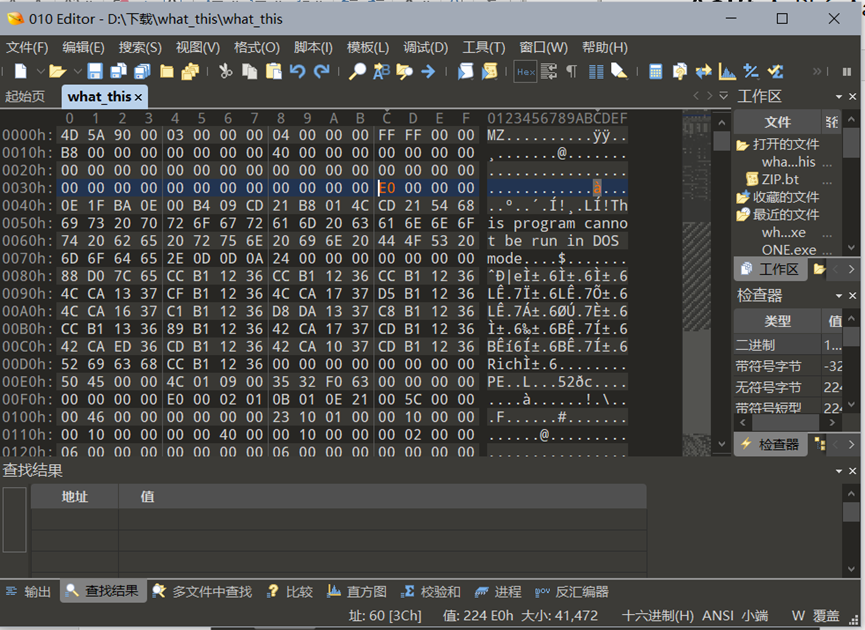Open the 搜索(S) menu
Screen dimensions: 865x630
[140, 47]
